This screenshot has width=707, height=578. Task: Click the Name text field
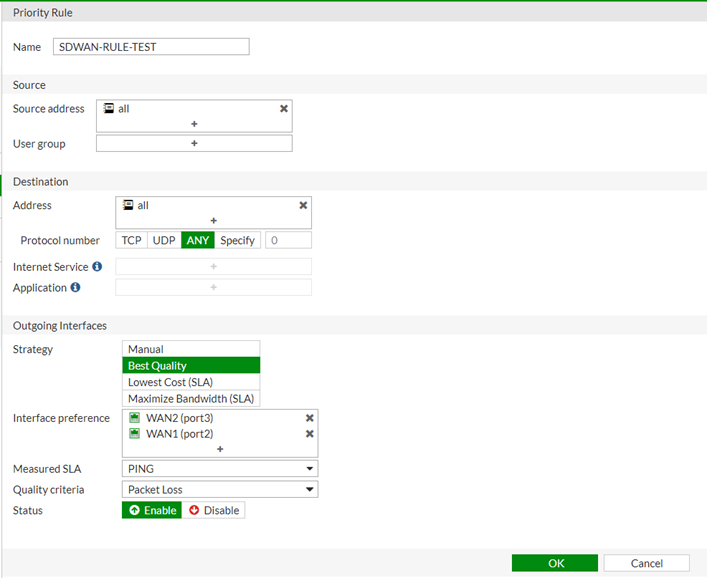click(150, 47)
